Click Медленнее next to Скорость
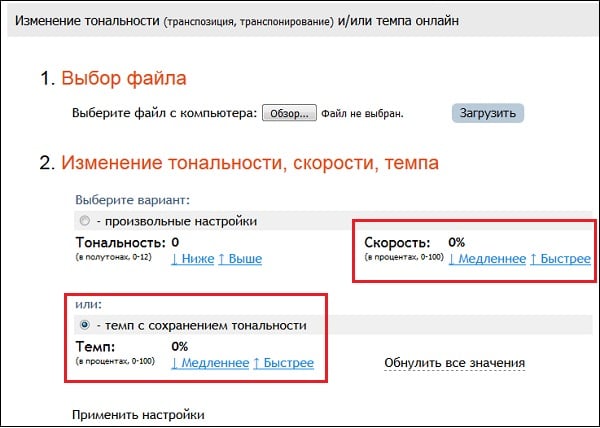 [x=487, y=259]
